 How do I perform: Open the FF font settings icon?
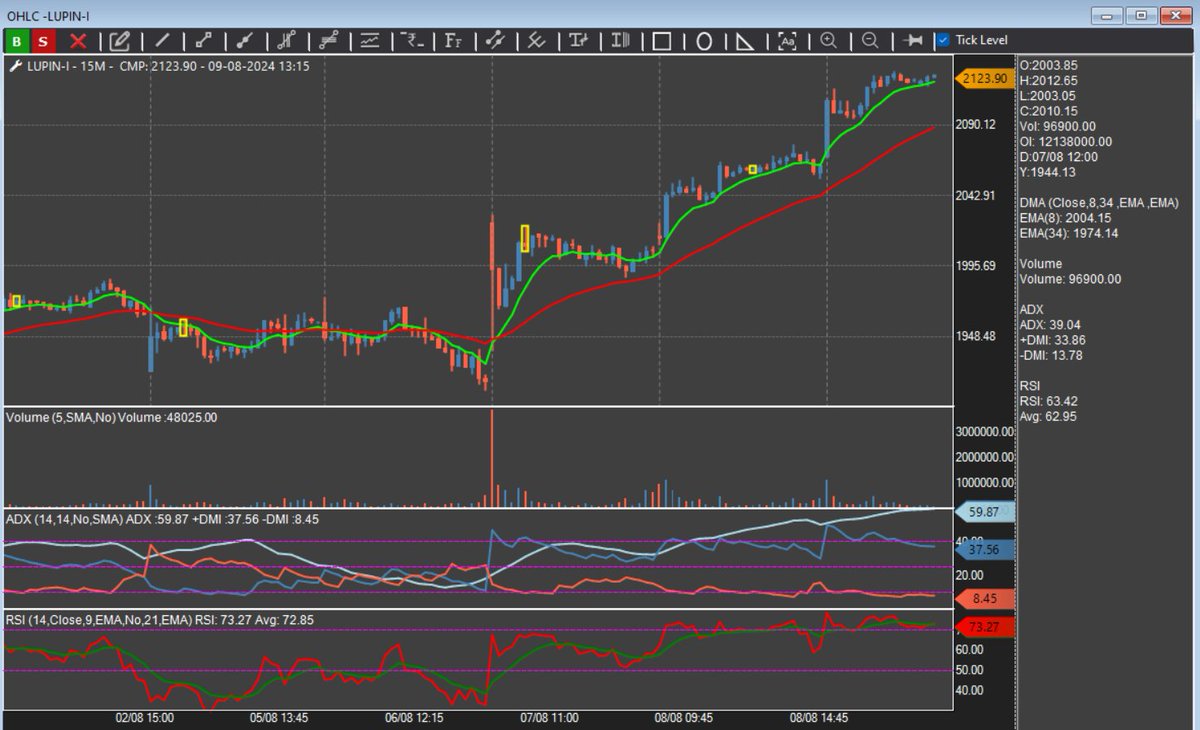[453, 41]
